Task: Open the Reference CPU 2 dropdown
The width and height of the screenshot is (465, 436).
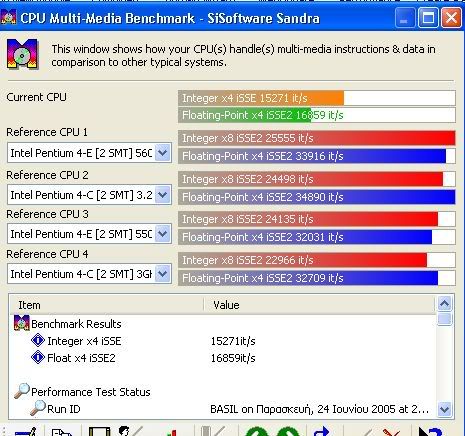Action: click(162, 195)
